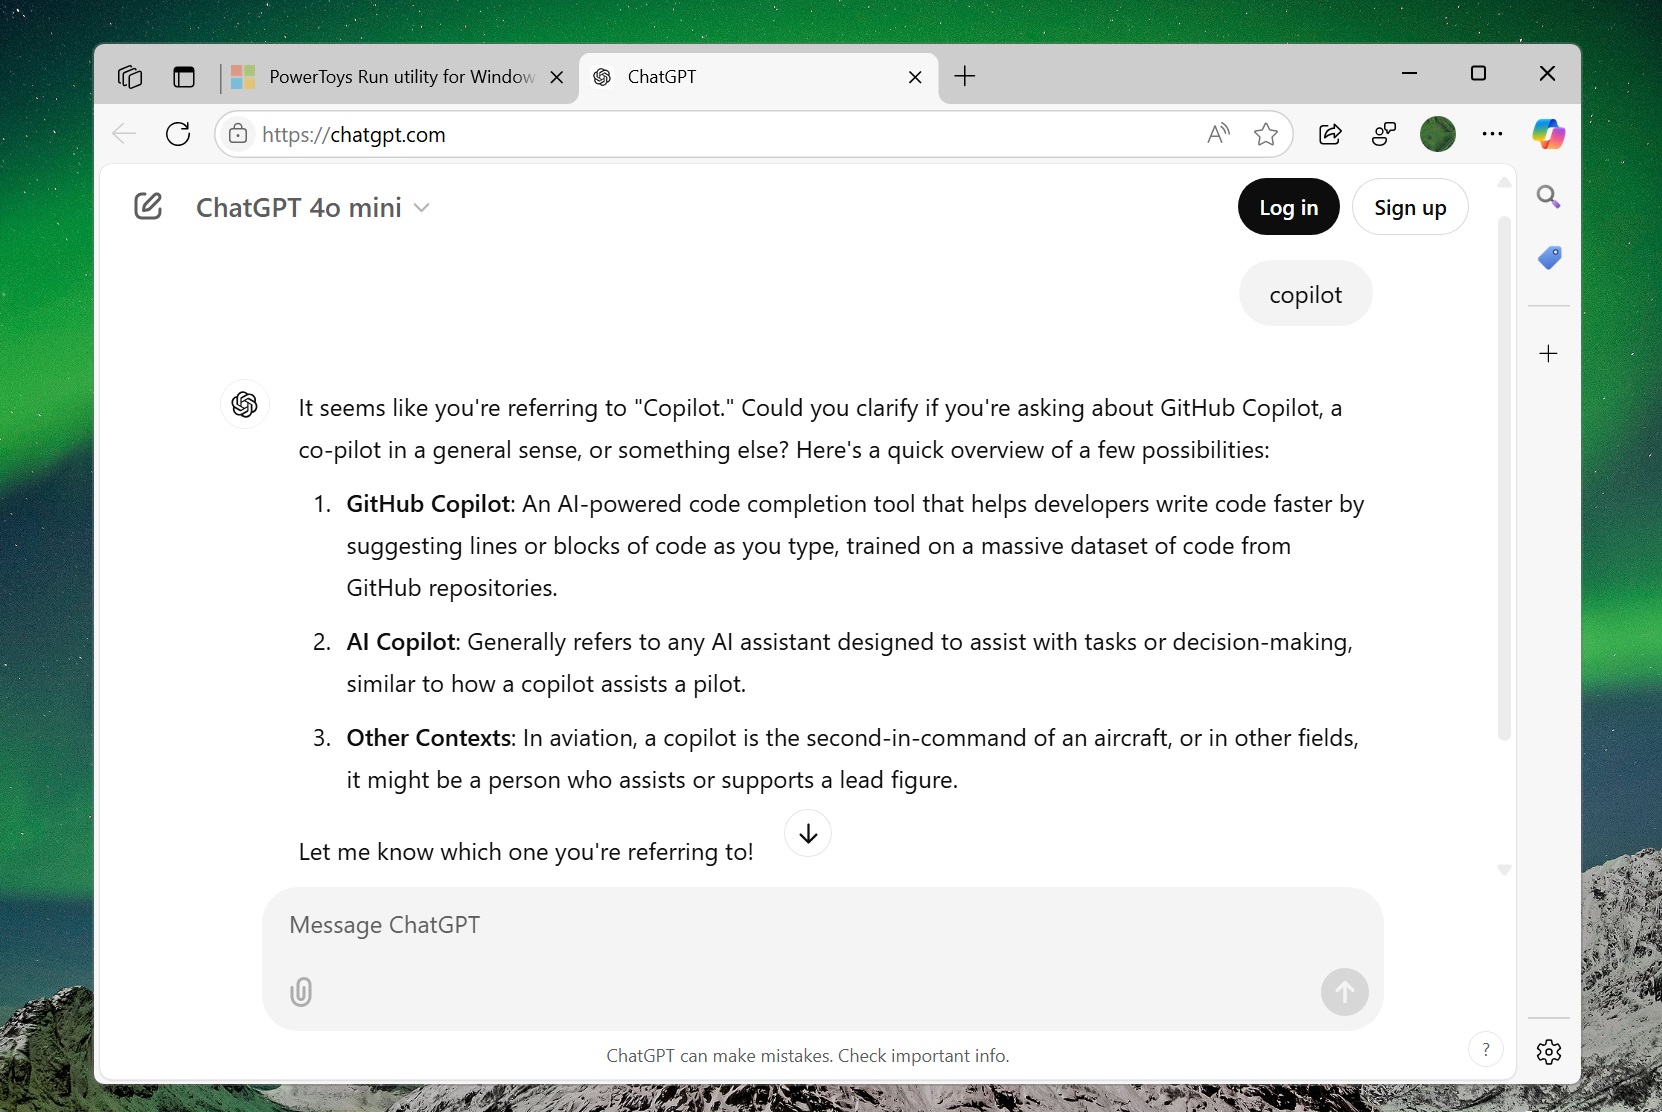Refresh the current page
This screenshot has height=1112, width=1662.
point(178,134)
